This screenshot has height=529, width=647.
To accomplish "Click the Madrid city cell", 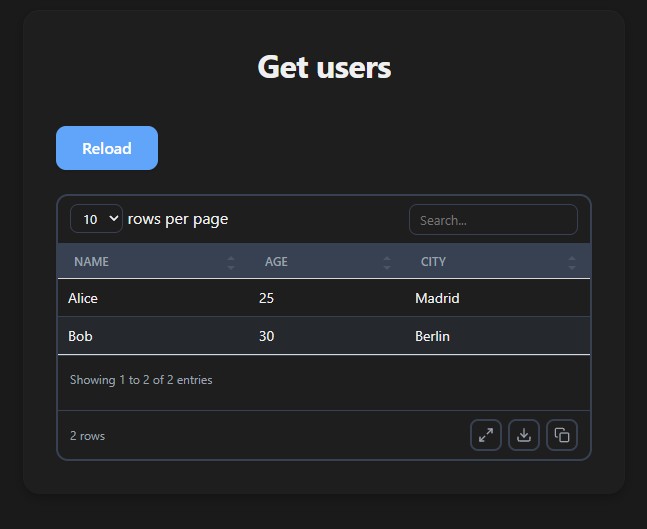I will pos(437,298).
